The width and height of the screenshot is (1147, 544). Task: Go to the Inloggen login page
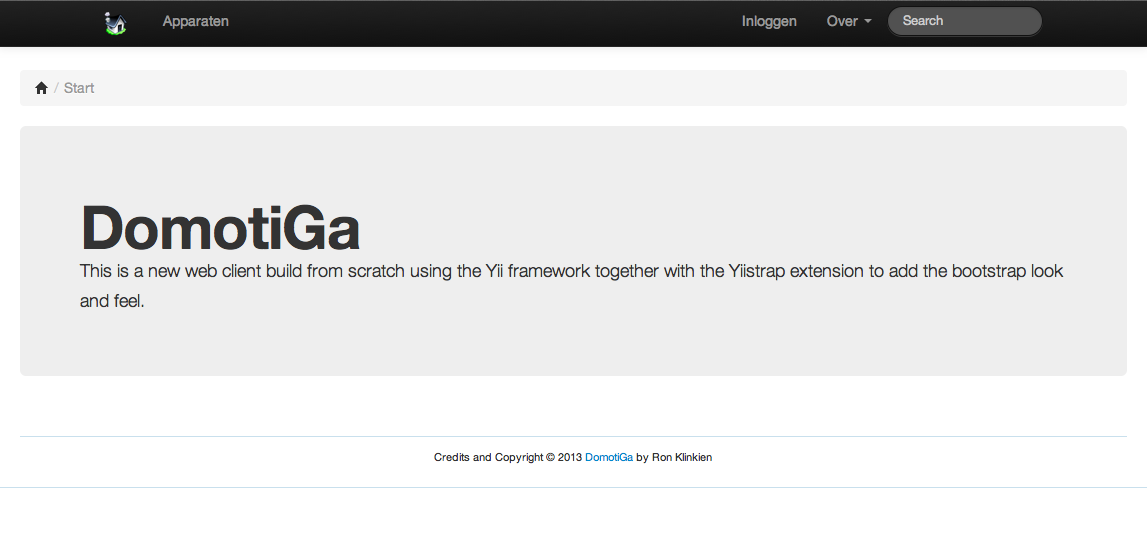pyautogui.click(x=769, y=21)
